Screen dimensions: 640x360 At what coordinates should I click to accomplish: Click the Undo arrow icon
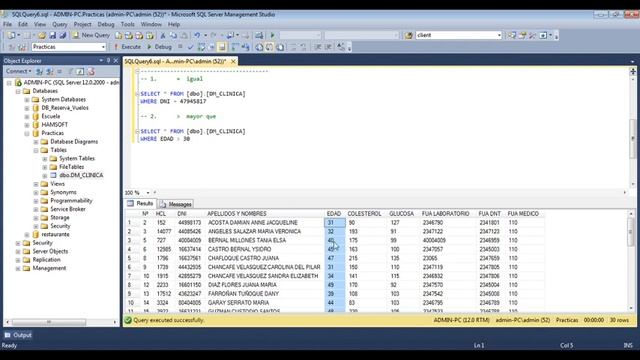click(x=197, y=36)
